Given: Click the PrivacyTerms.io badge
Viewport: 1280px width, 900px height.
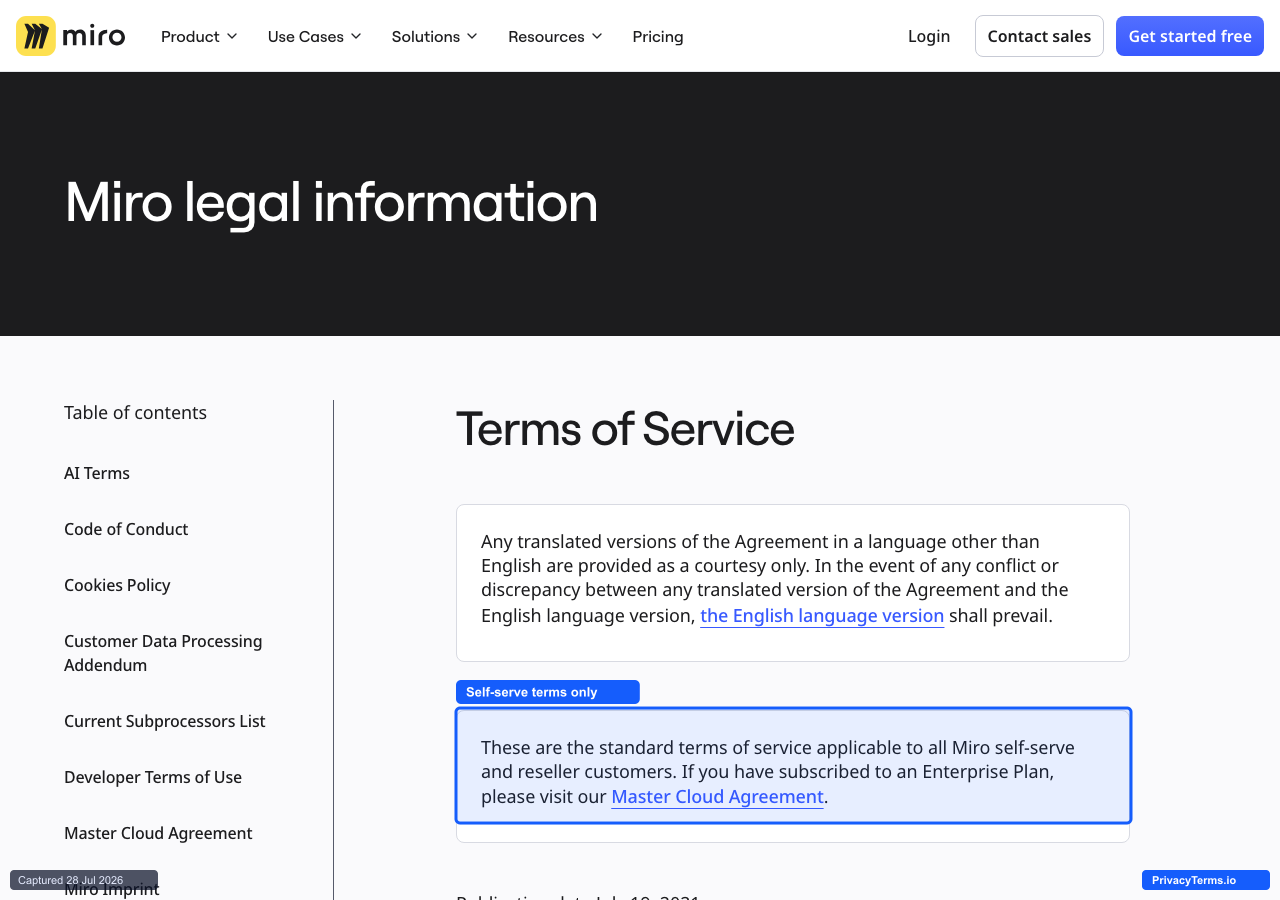Looking at the screenshot, I should (1206, 880).
